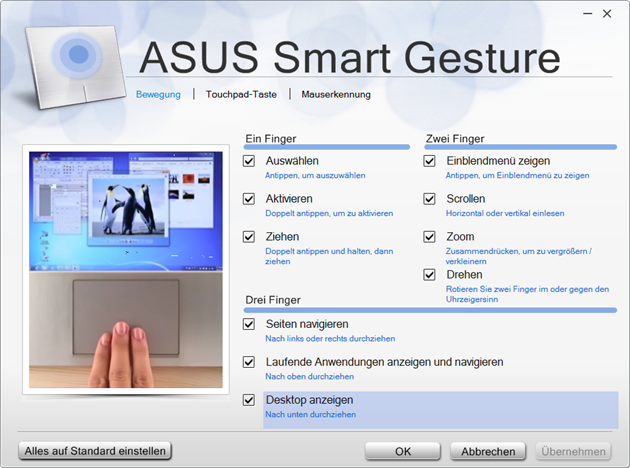Click 'Zusammendrücken, um zu vergrößern' text
This screenshot has width=630, height=468.
coord(519,256)
